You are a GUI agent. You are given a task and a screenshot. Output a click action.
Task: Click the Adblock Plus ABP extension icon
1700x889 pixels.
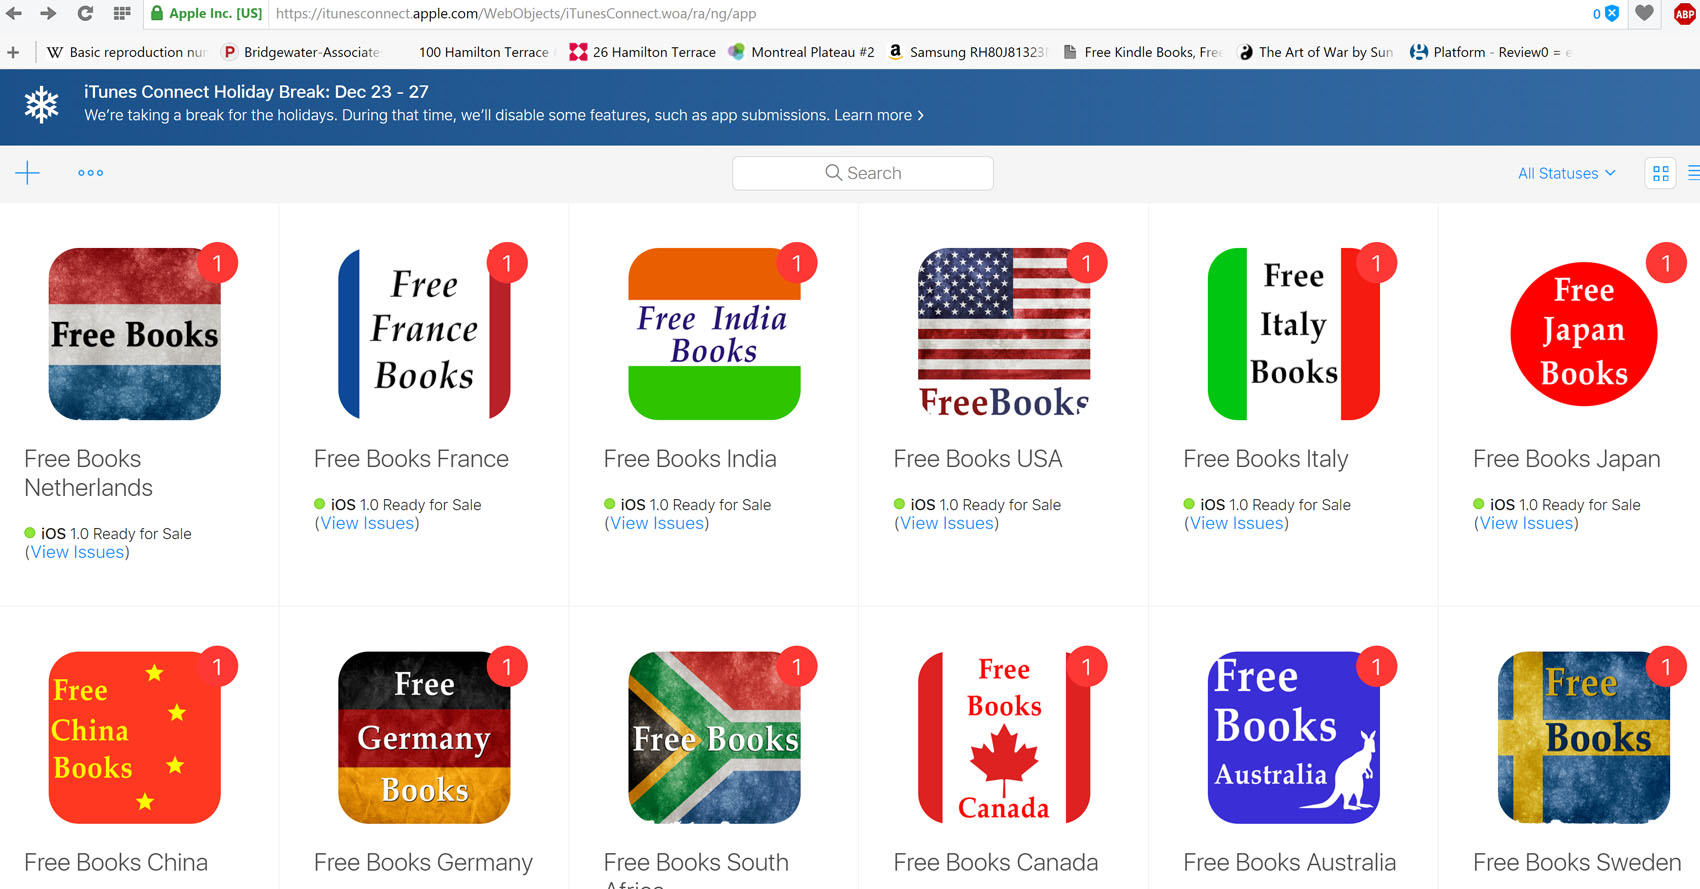pos(1684,14)
